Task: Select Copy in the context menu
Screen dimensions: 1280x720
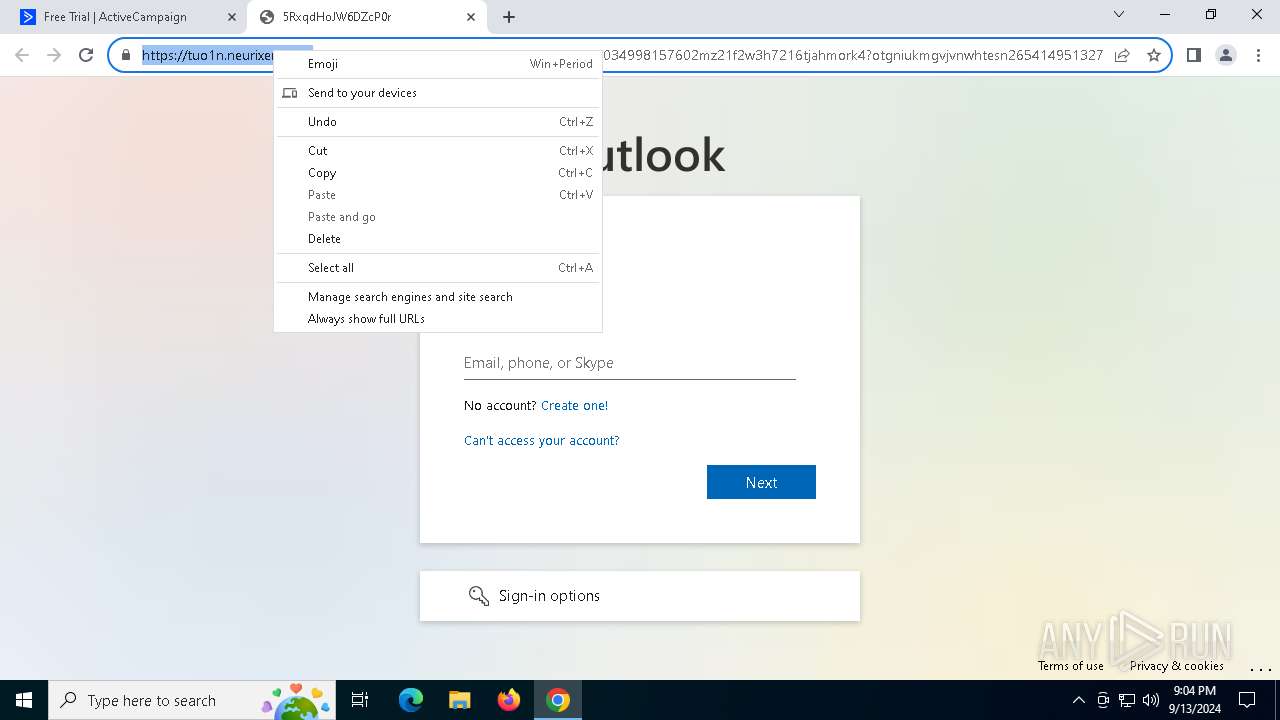Action: coord(438,173)
